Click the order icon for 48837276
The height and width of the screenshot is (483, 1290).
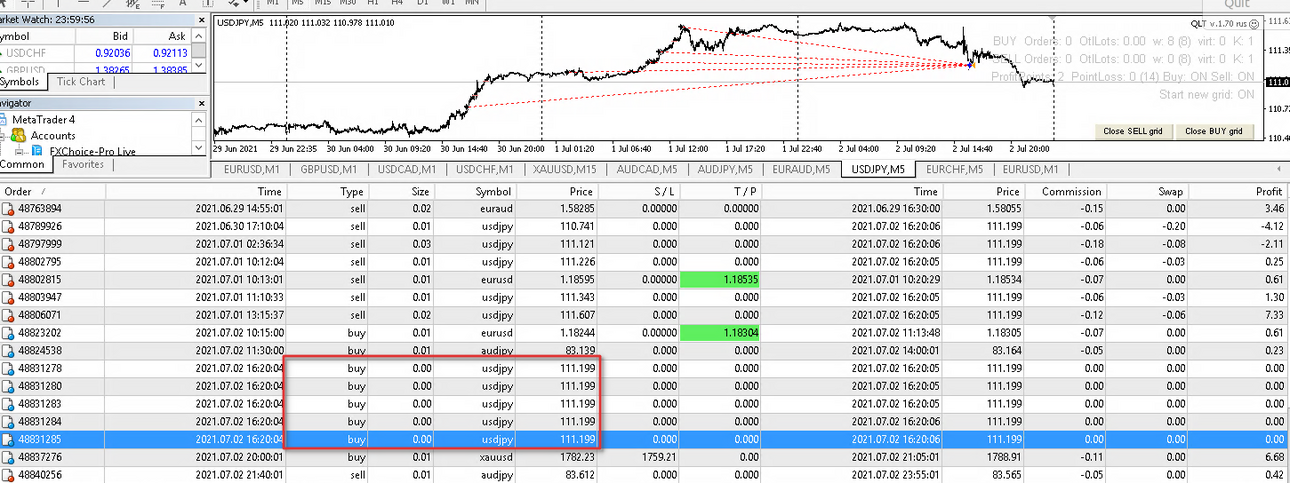pos(9,458)
